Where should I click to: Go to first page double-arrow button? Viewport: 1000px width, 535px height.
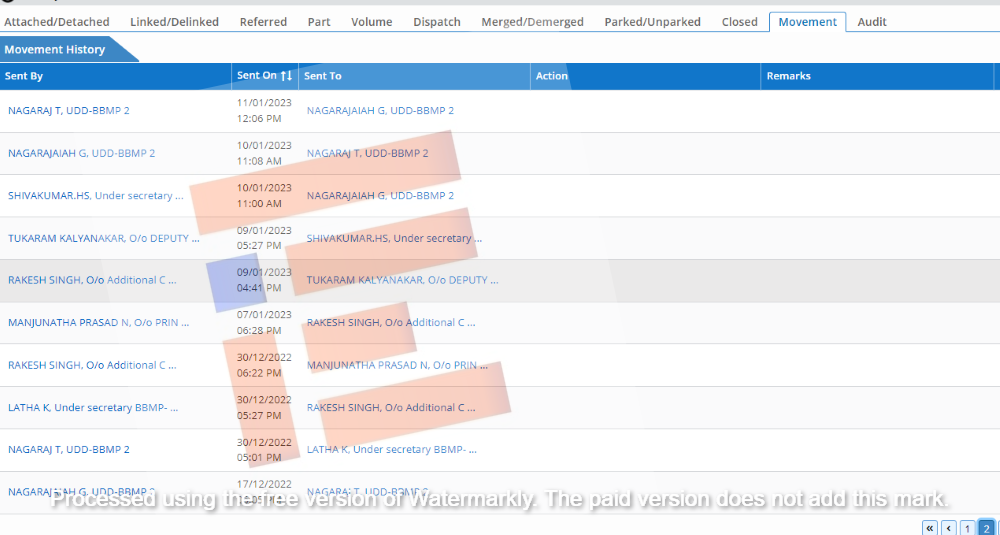click(929, 527)
